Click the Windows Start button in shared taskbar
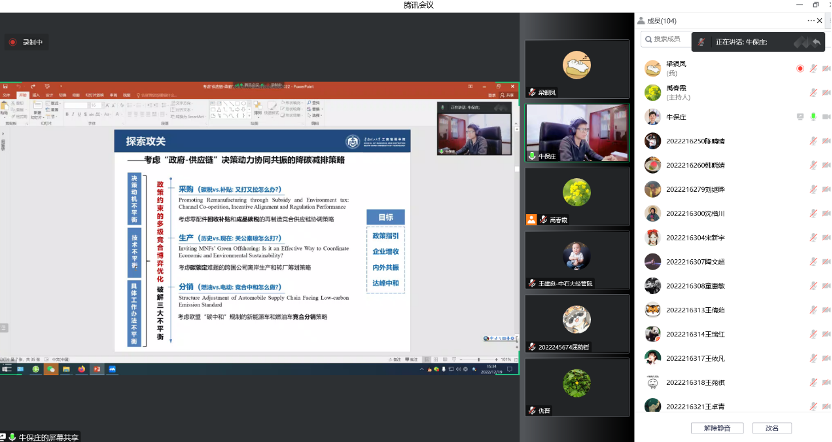832x442 pixels. click(5, 369)
